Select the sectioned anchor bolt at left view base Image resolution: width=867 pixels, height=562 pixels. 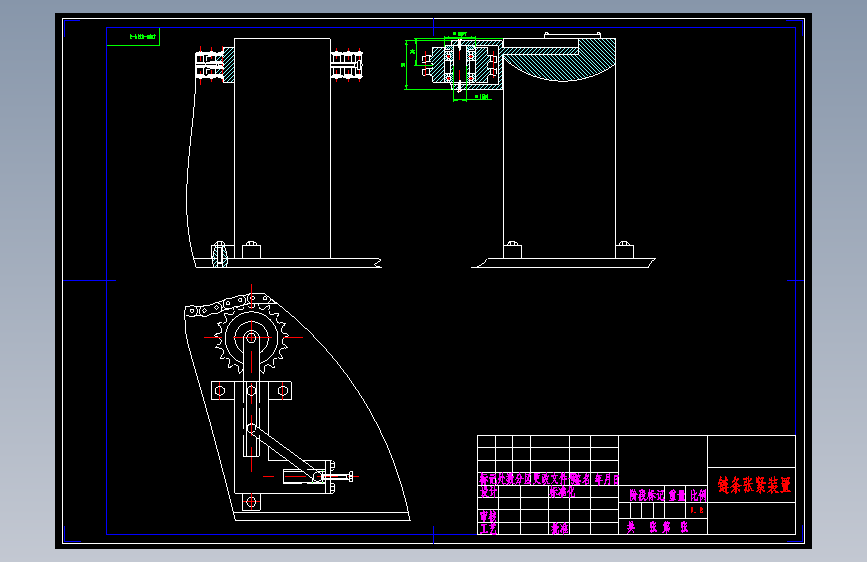(x=220, y=254)
